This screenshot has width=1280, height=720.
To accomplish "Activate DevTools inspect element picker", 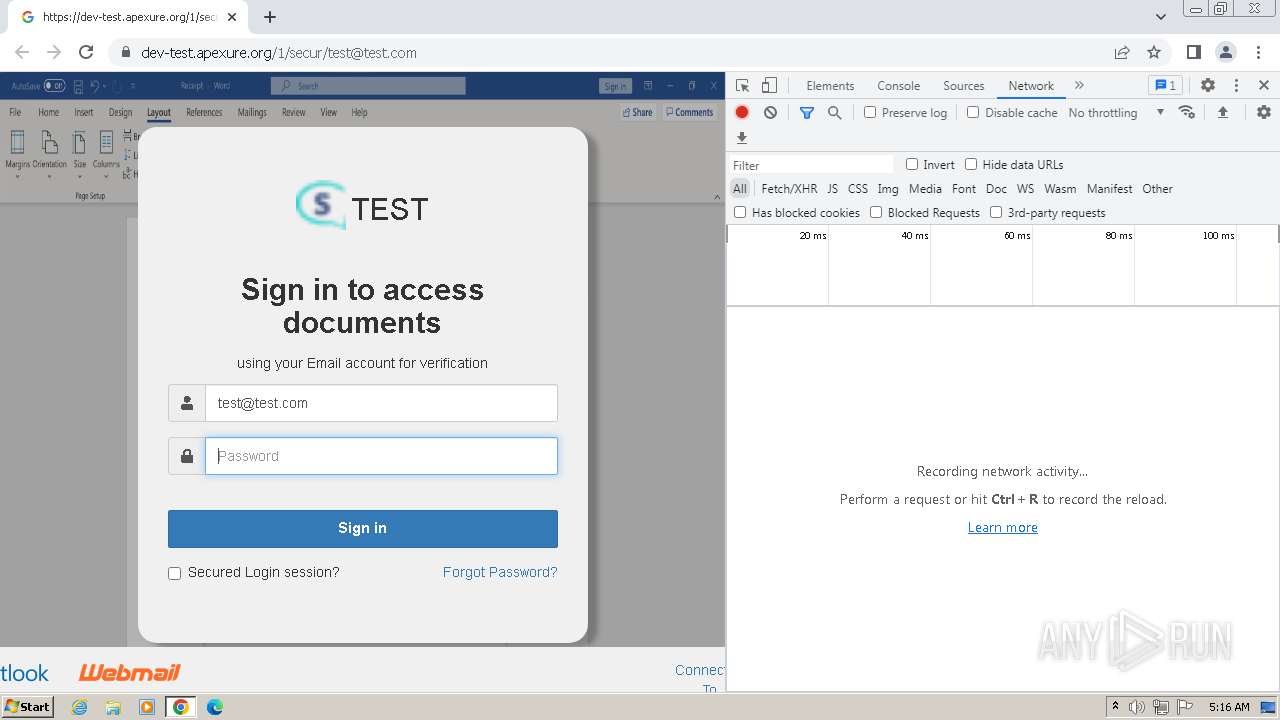I will point(742,85).
